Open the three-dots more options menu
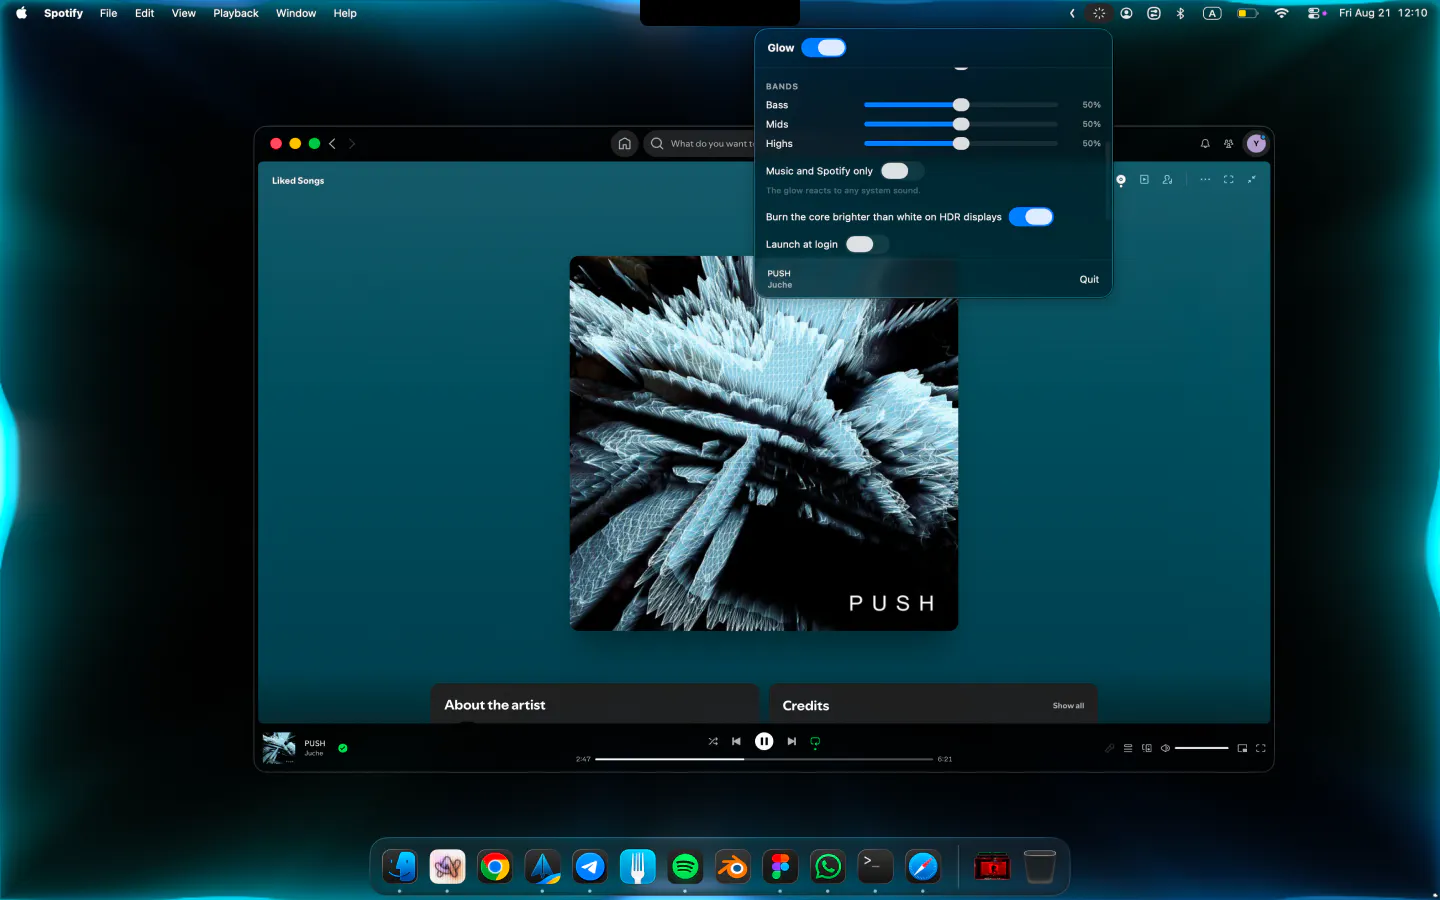Viewport: 1440px width, 900px height. pos(1205,180)
